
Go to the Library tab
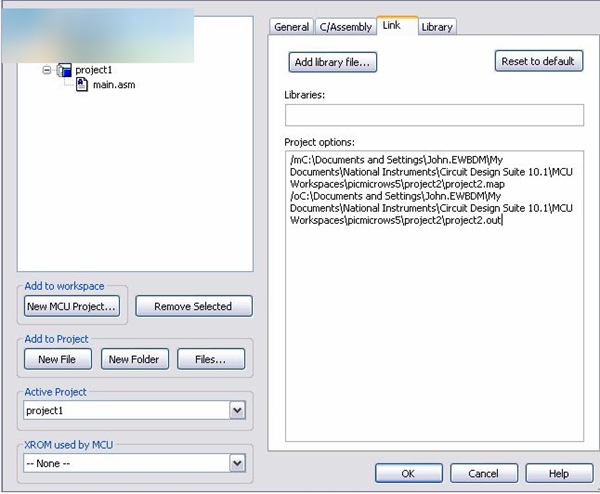coord(436,27)
